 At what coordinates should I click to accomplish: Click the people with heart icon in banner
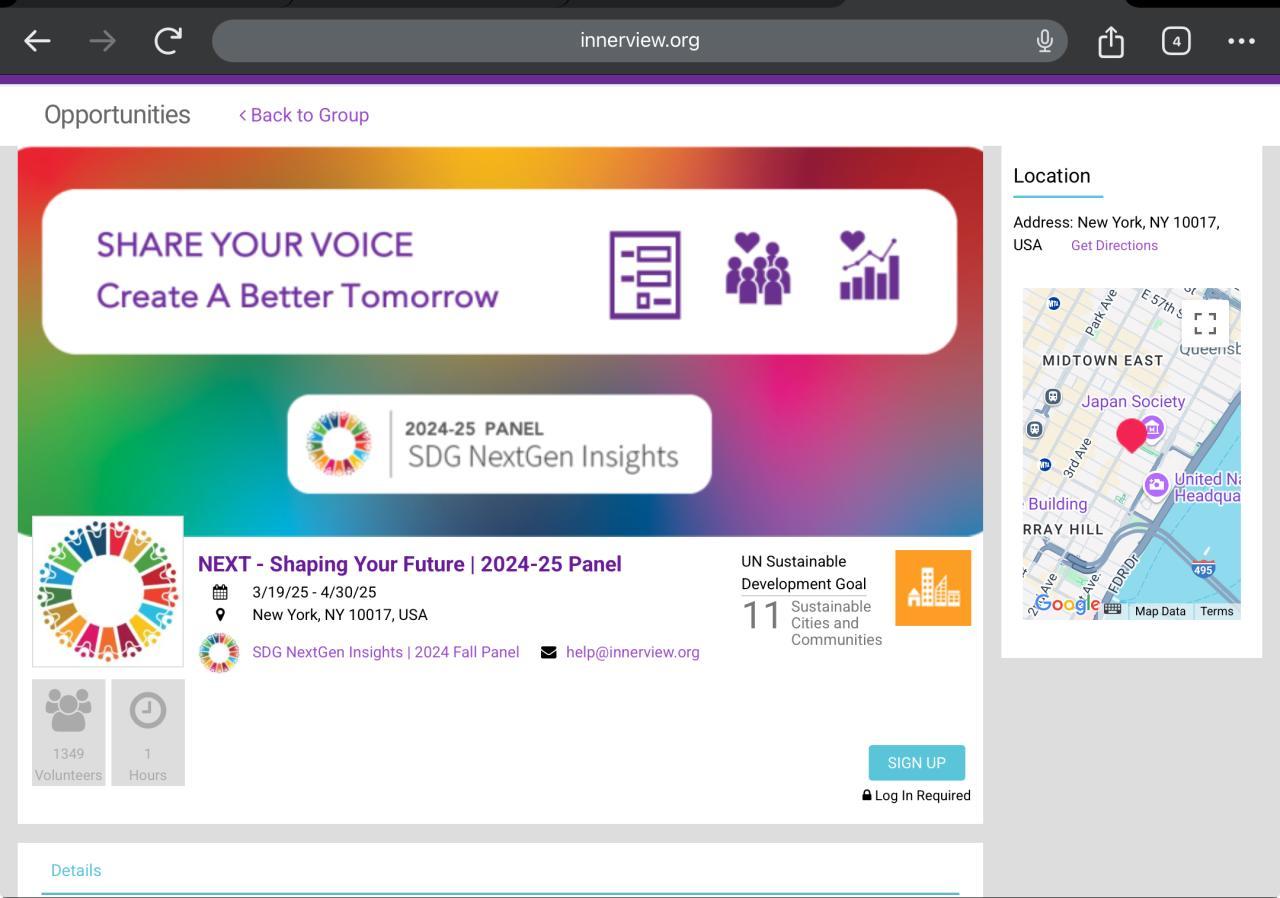pyautogui.click(x=758, y=268)
